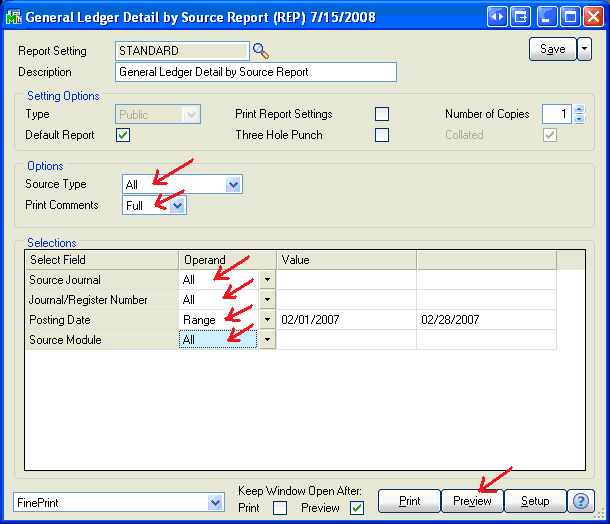This screenshot has height=524, width=610.
Task: Toggle the Collated checkbox
Action: click(550, 135)
